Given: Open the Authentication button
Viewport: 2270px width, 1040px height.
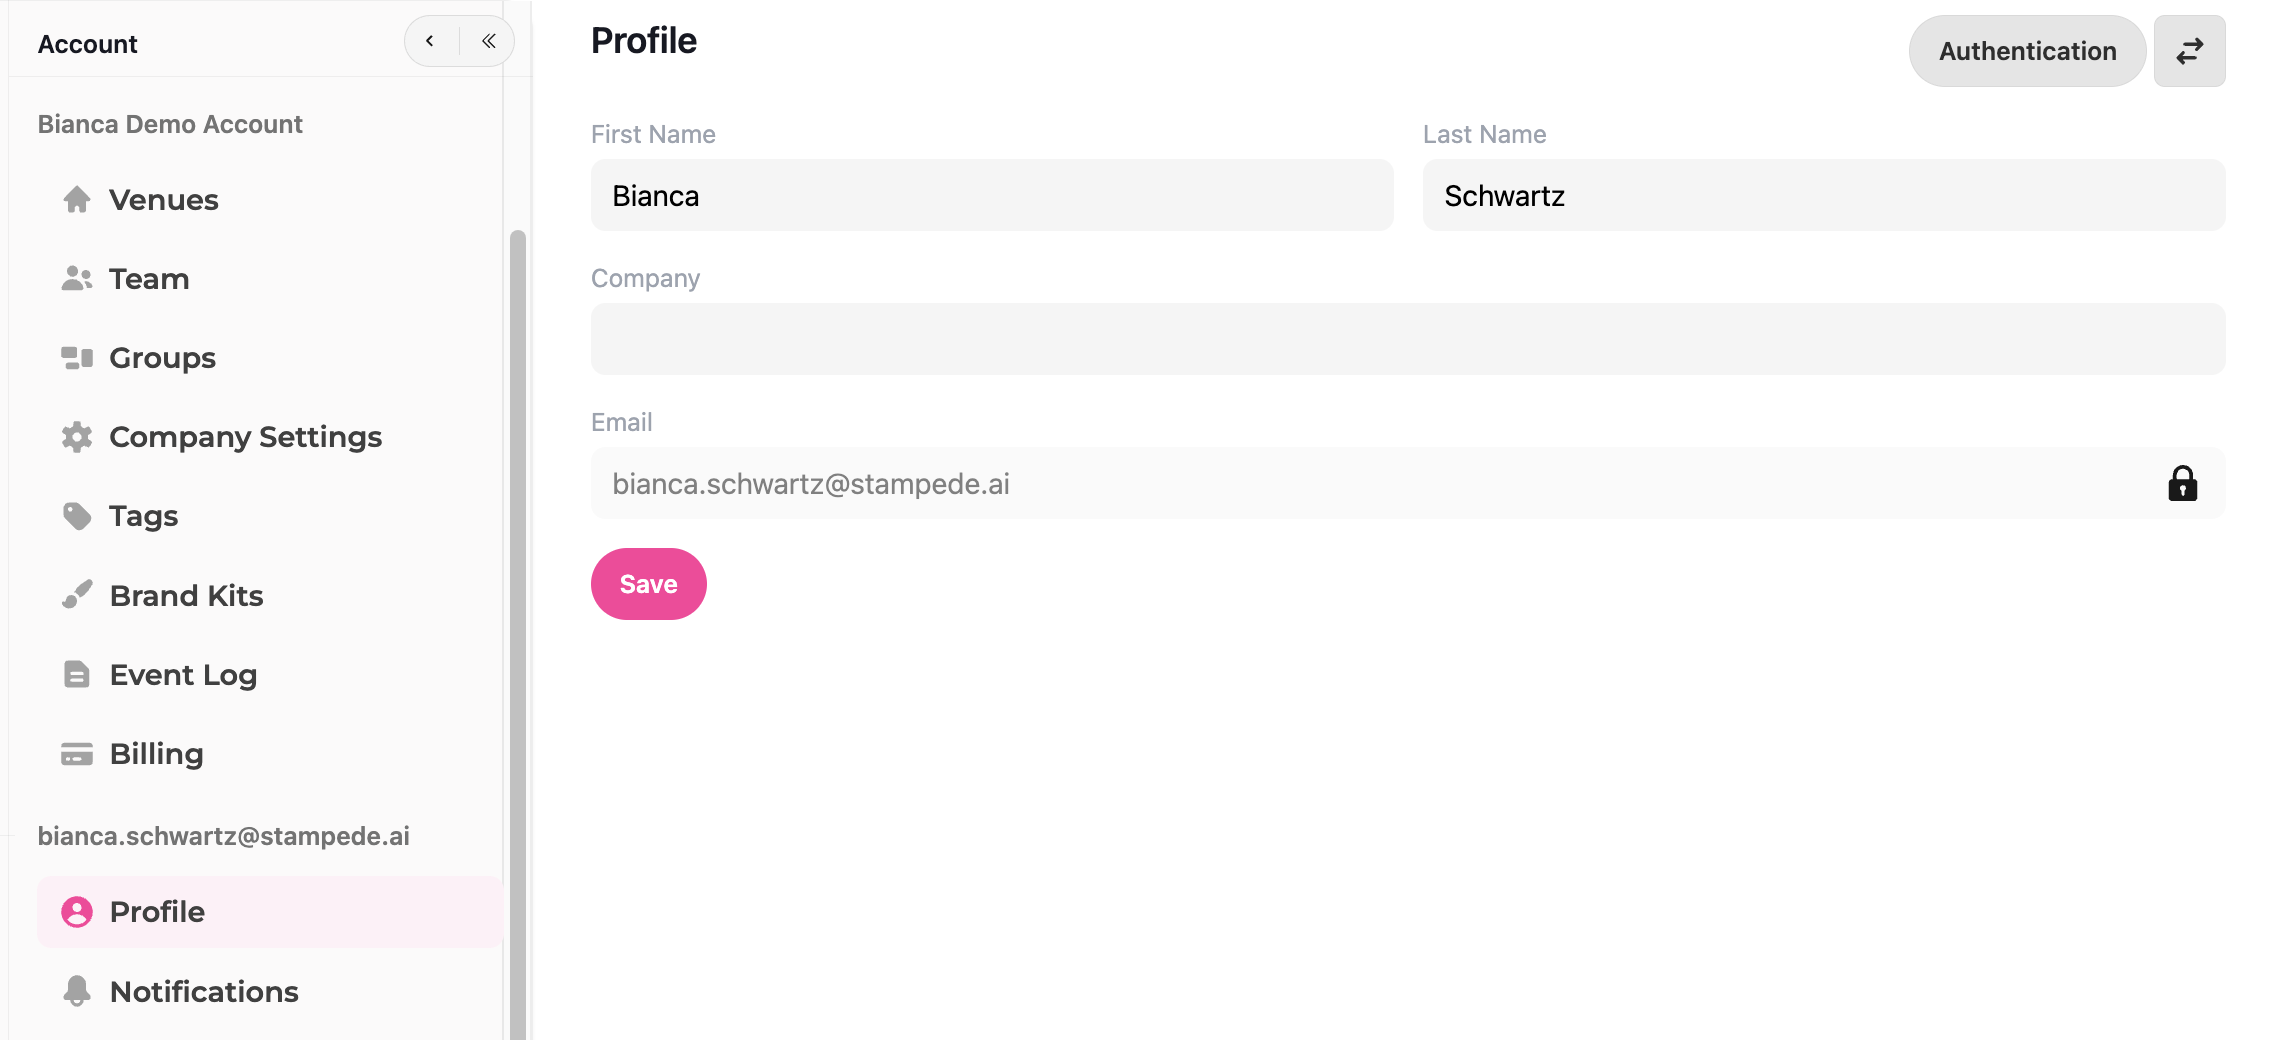Looking at the screenshot, I should pos(2027,51).
